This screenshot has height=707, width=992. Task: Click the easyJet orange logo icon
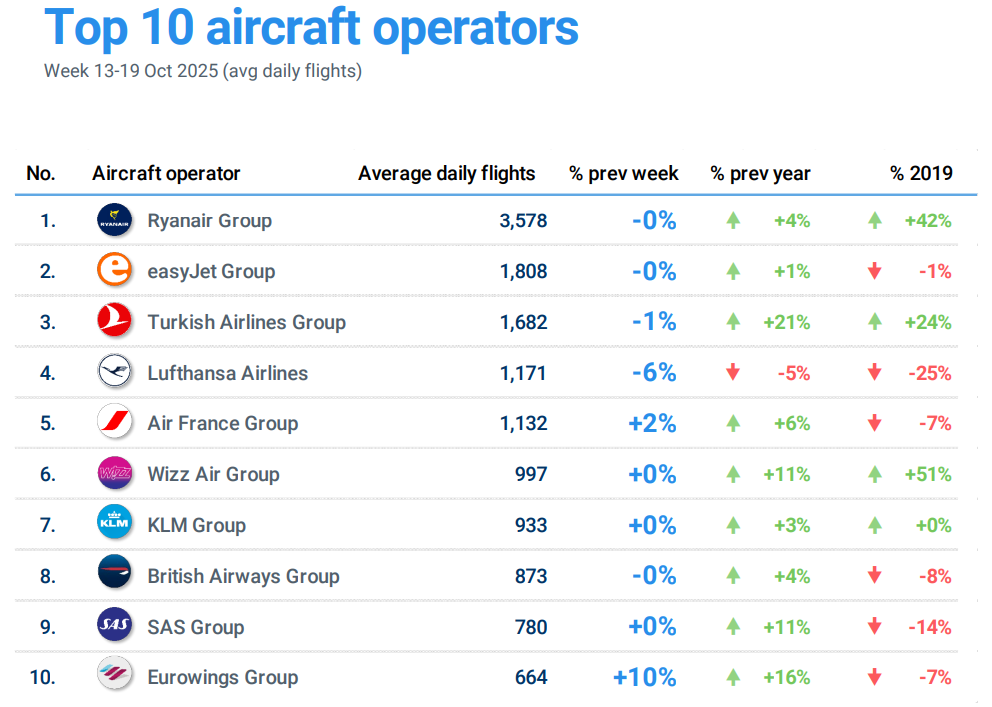[114, 271]
